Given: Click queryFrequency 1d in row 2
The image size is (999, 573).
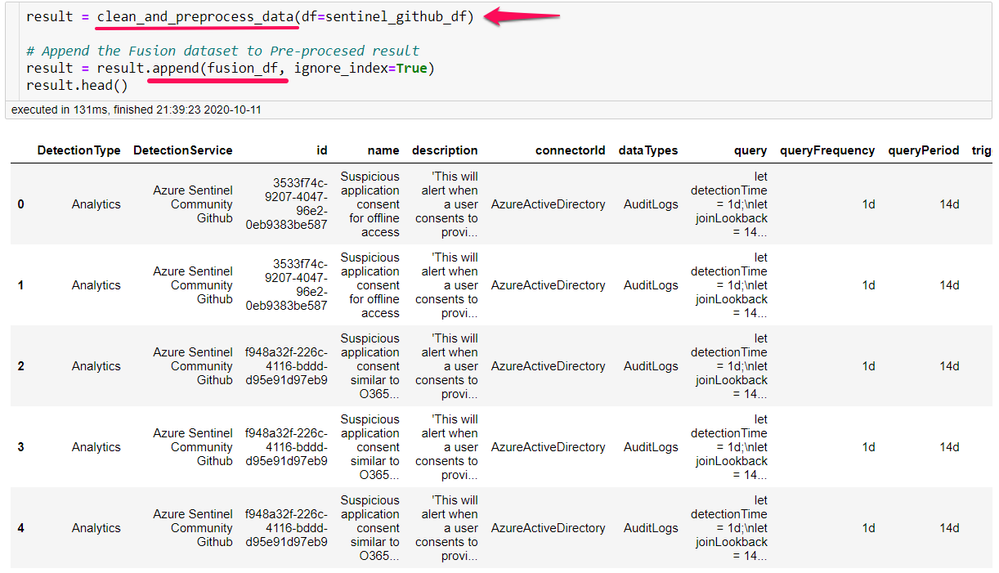Looking at the screenshot, I should [x=868, y=366].
